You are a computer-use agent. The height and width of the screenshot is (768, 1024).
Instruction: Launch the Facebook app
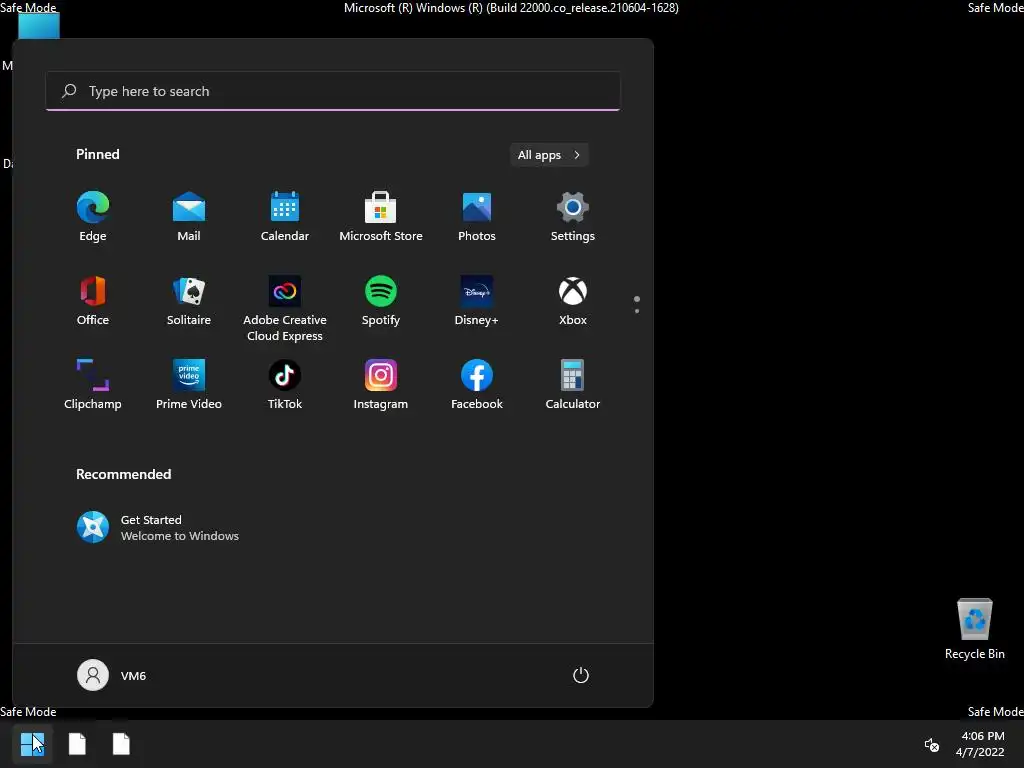point(477,385)
